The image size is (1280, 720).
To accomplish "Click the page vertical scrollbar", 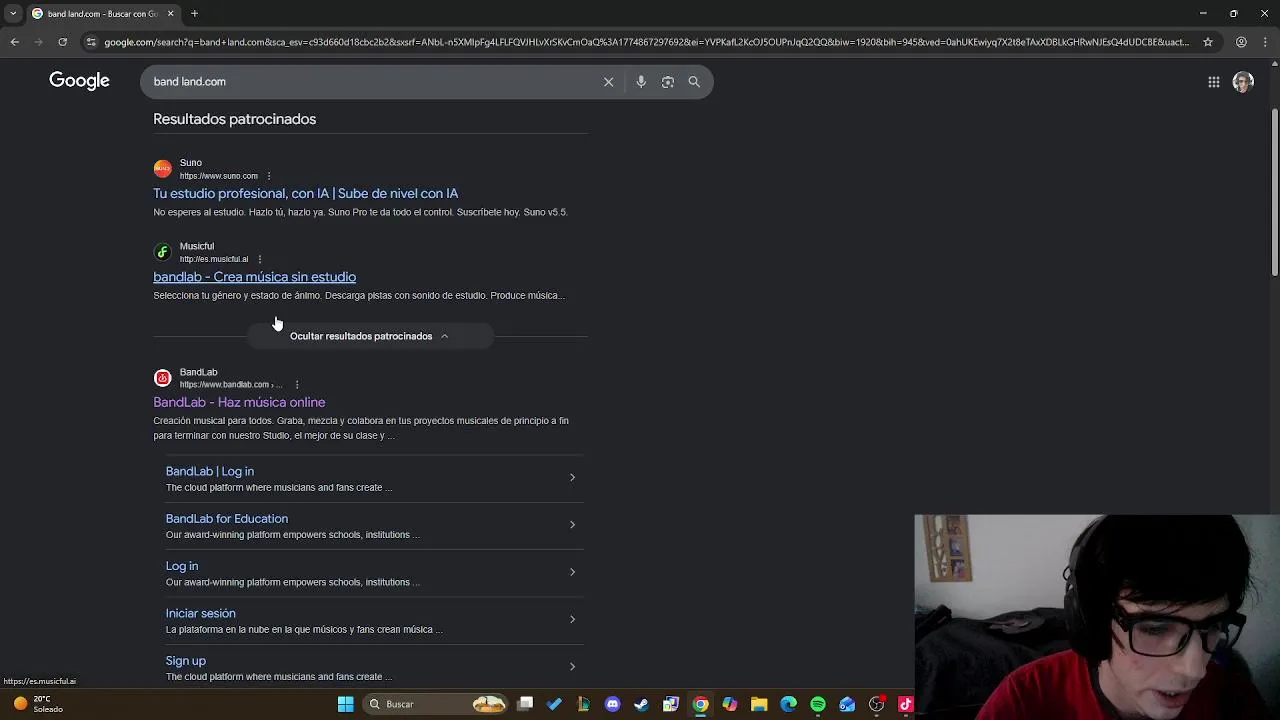I will [x=1274, y=190].
